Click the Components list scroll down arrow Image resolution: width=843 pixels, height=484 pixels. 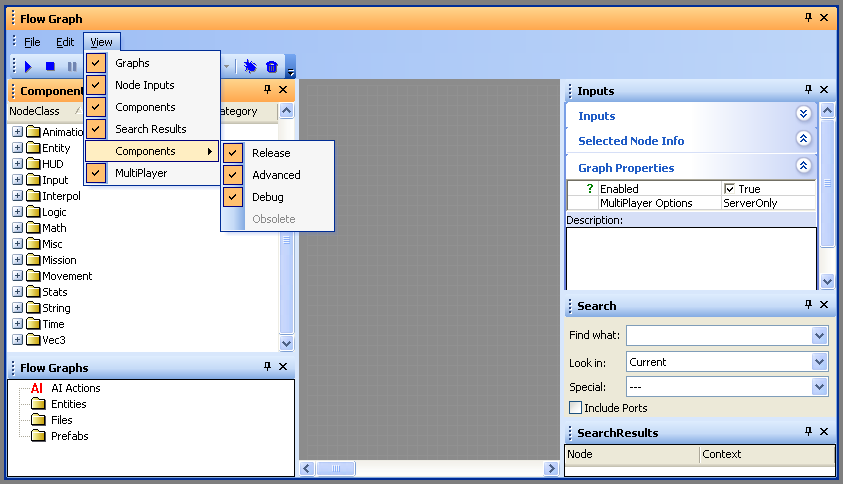287,343
